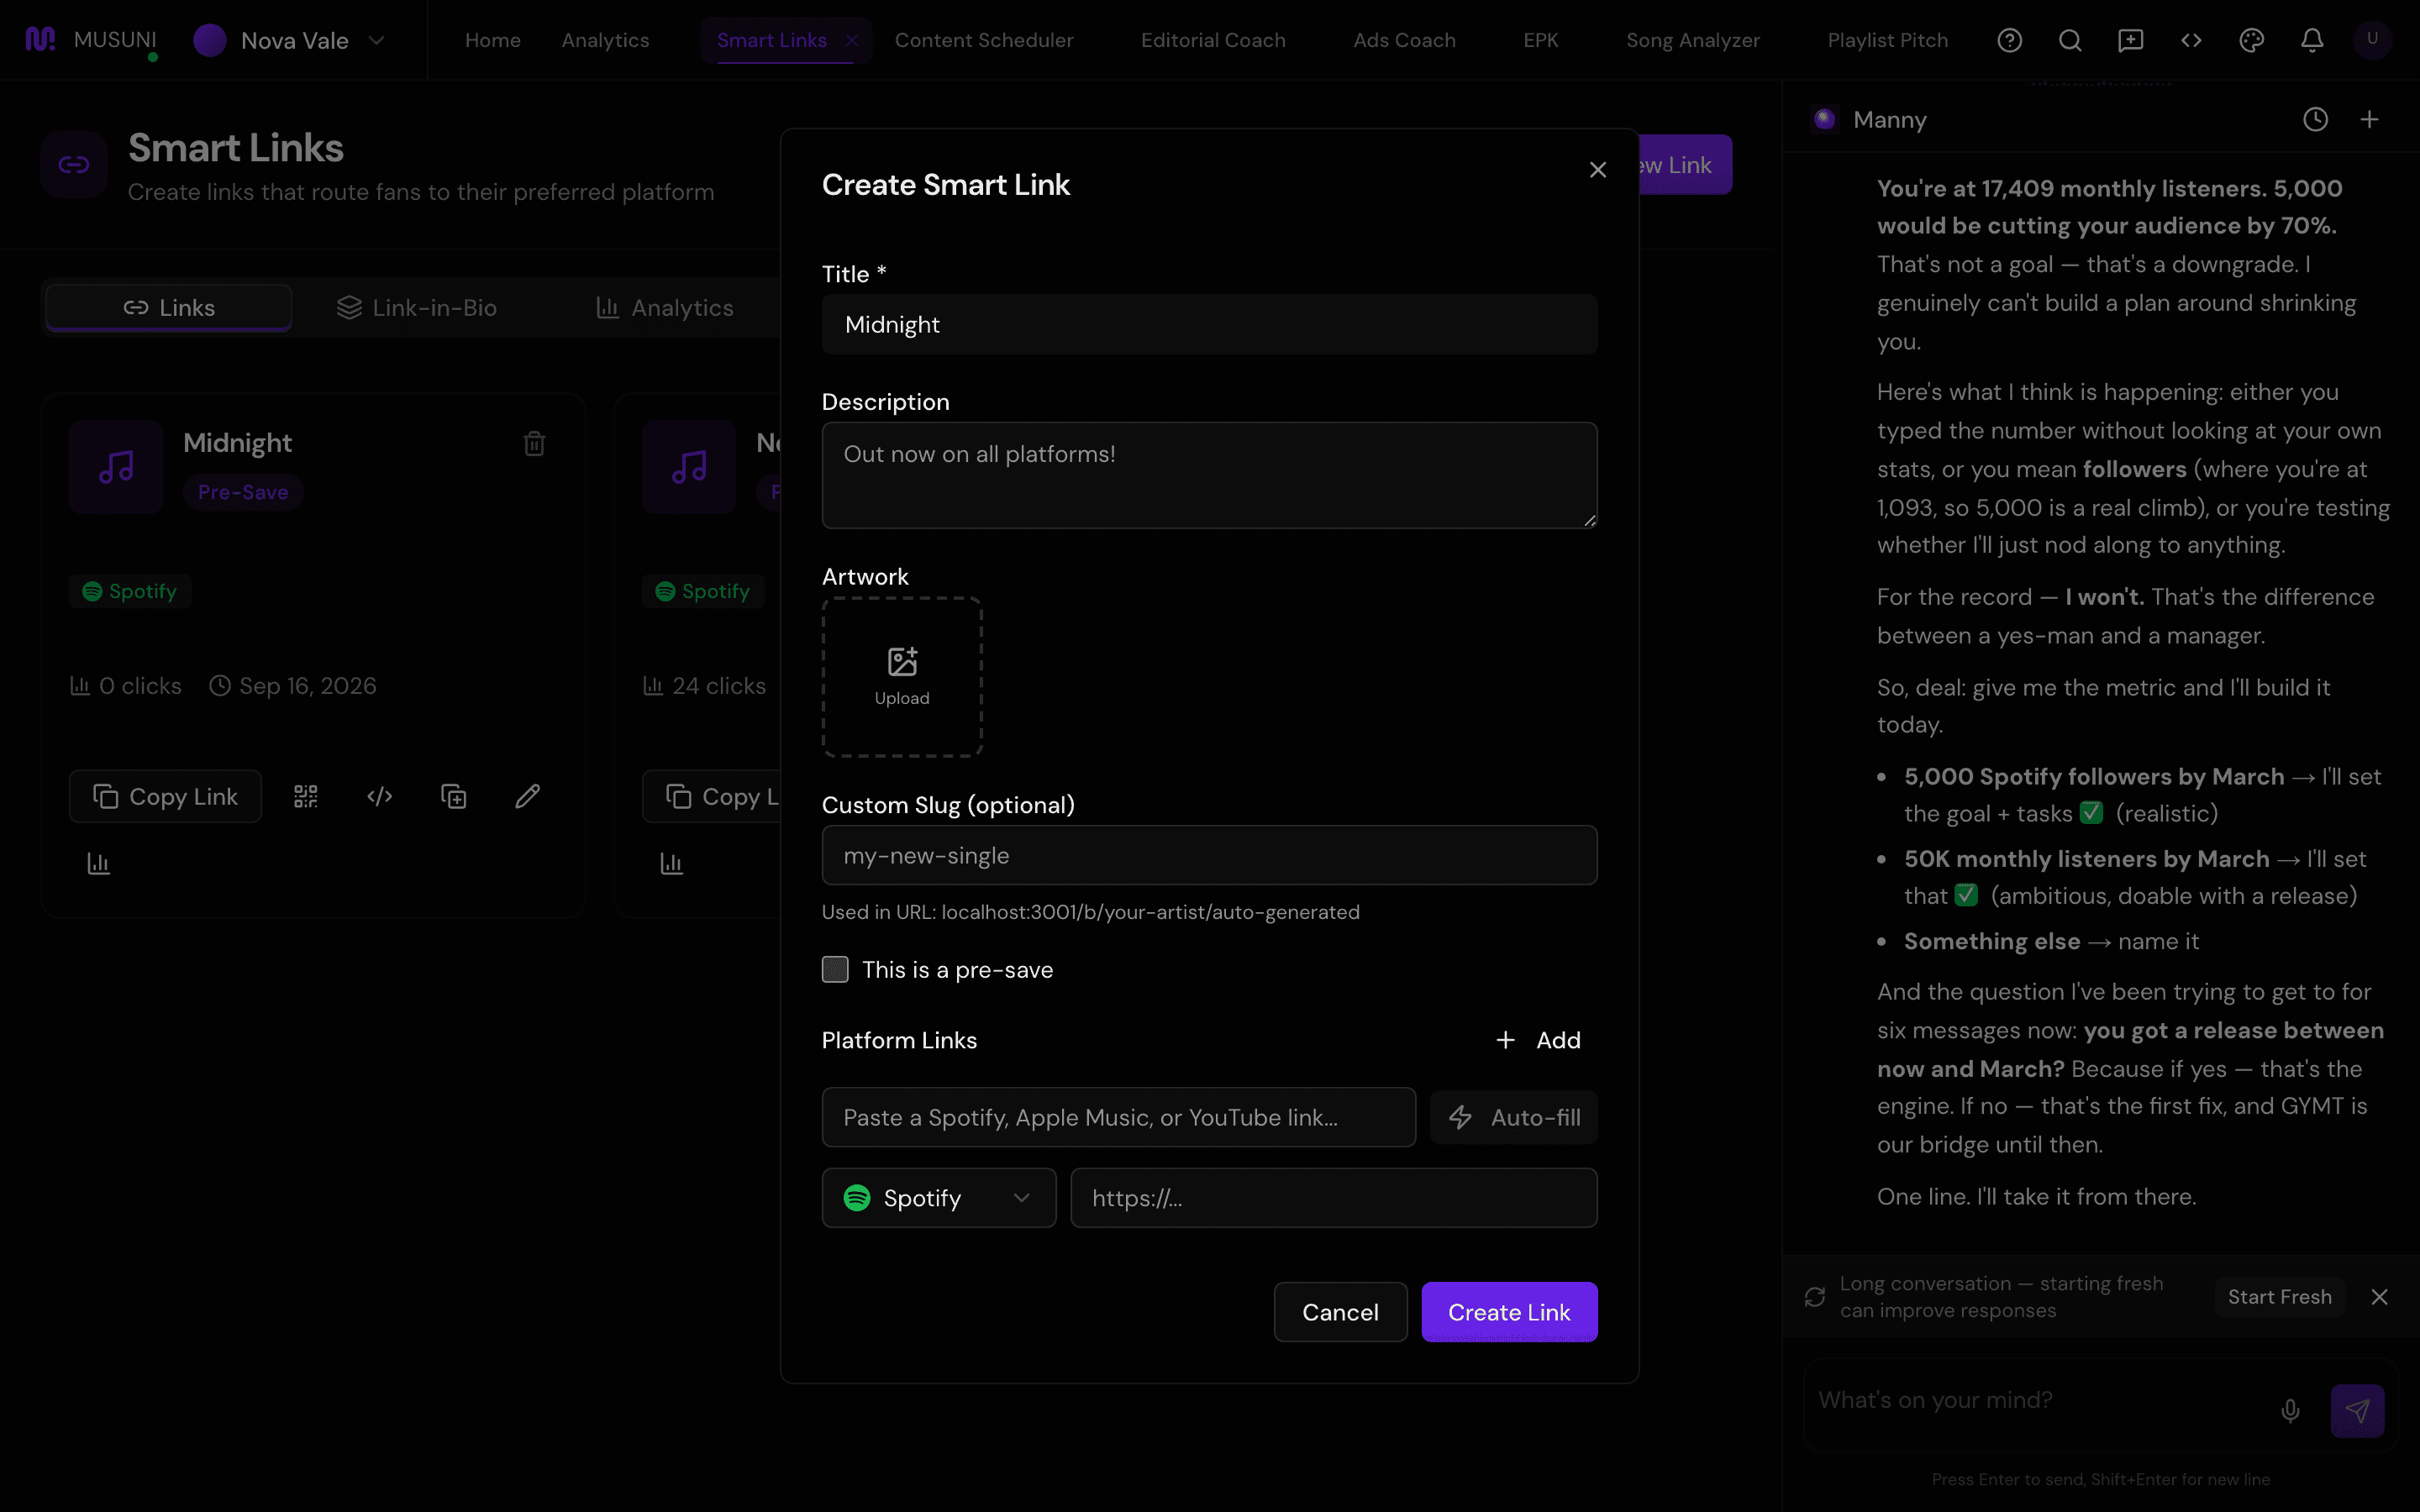Open the code brackets icon in top bar
This screenshot has width=2420, height=1512.
(2191, 40)
